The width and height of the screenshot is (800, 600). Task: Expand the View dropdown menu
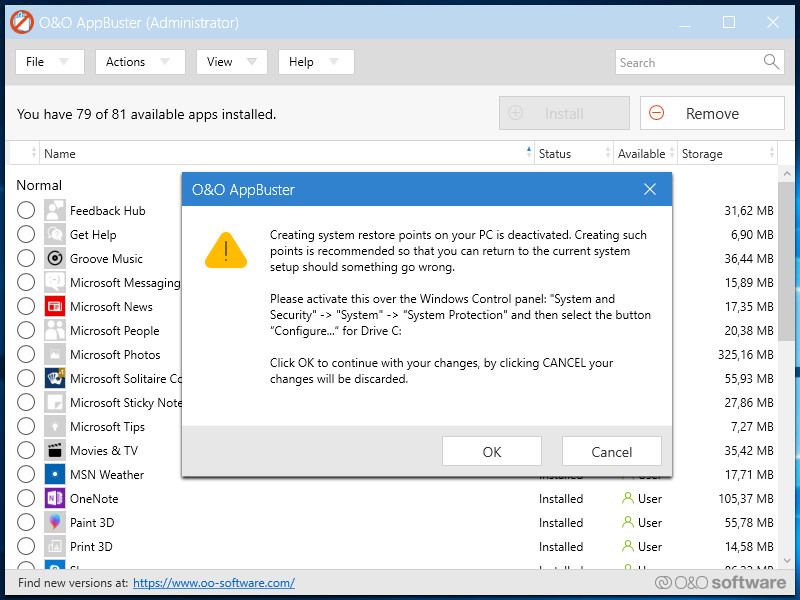tap(232, 62)
